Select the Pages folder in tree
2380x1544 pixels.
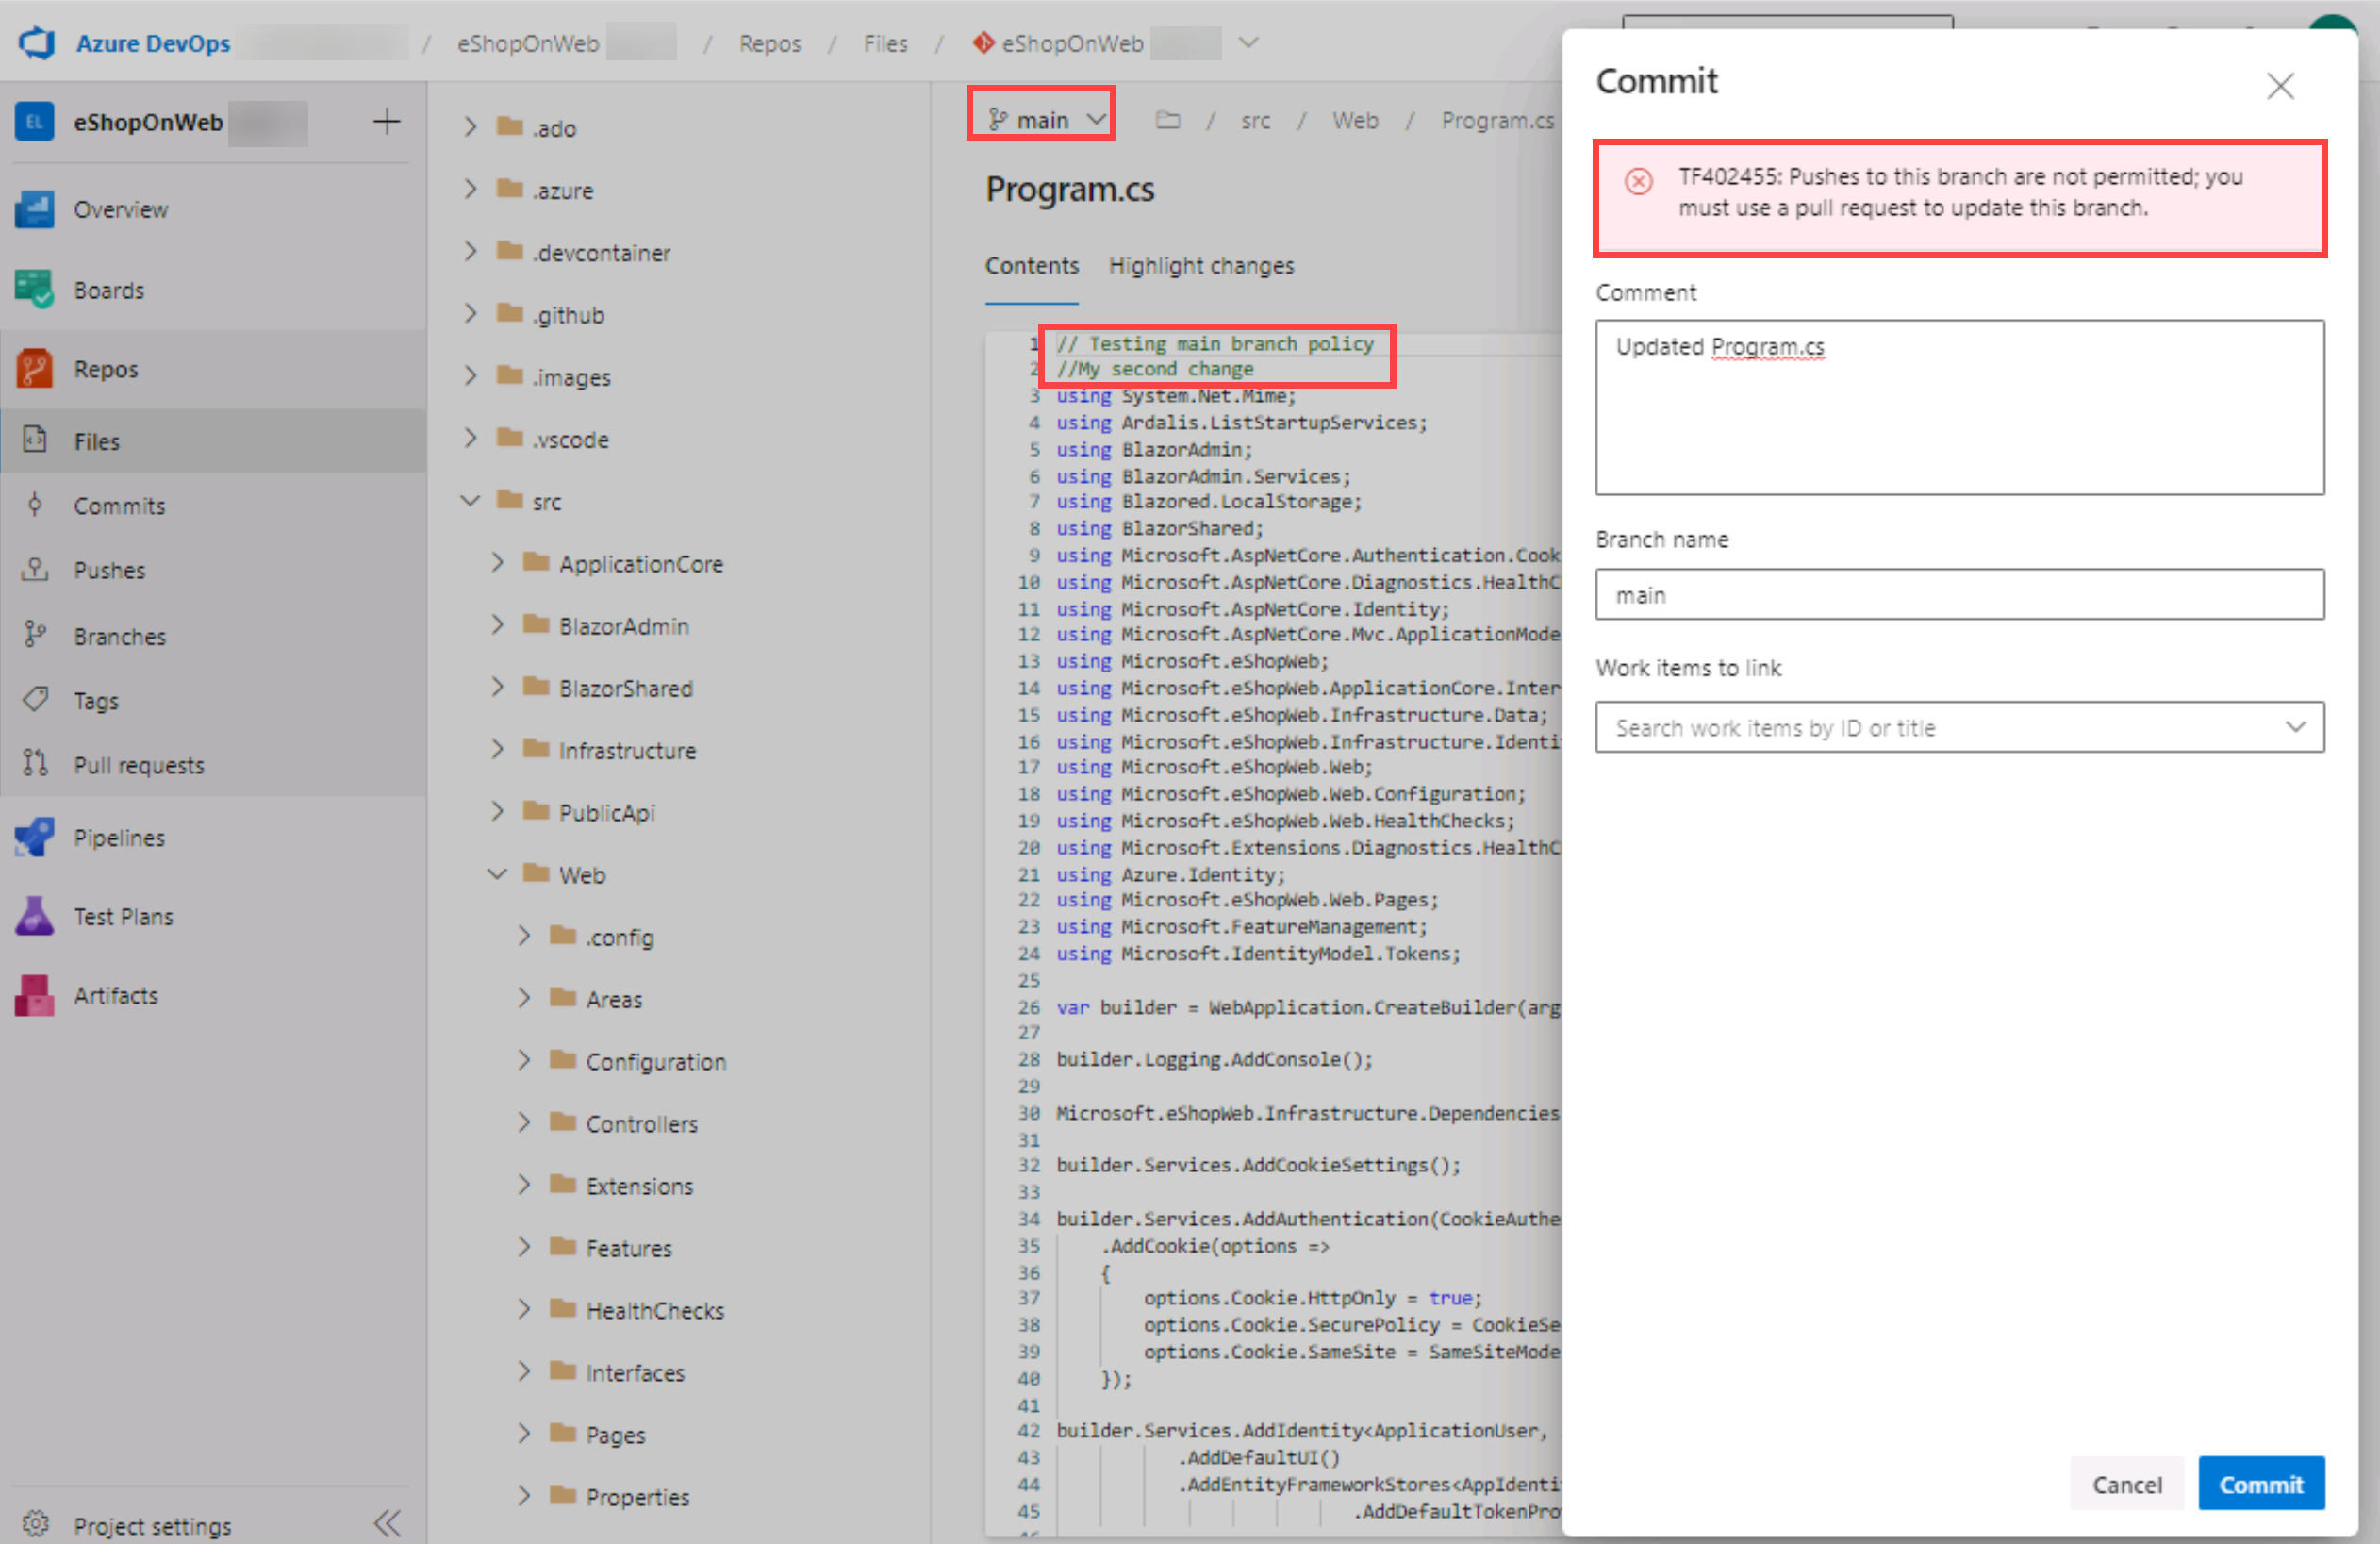tap(615, 1434)
